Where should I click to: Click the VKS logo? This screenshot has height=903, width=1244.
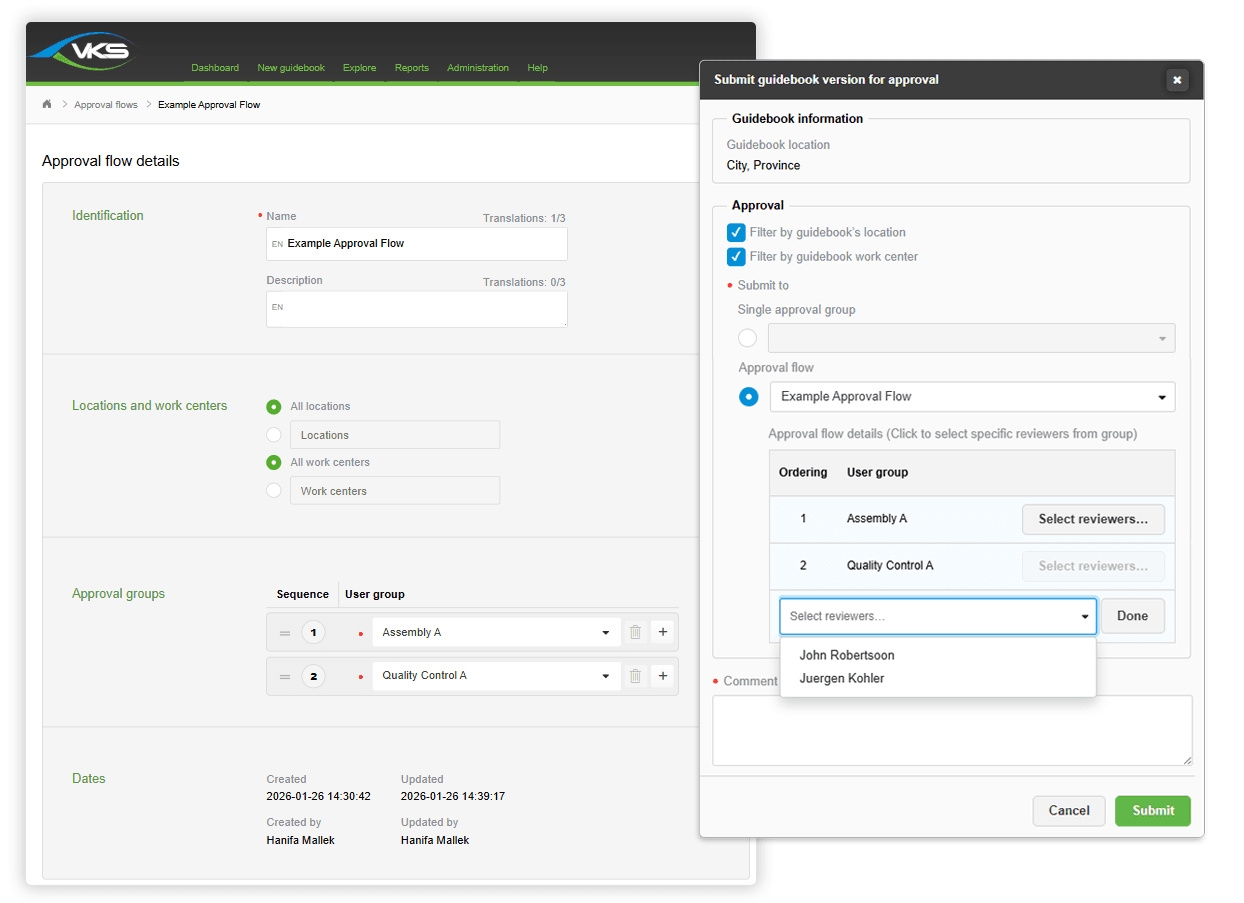coord(82,51)
